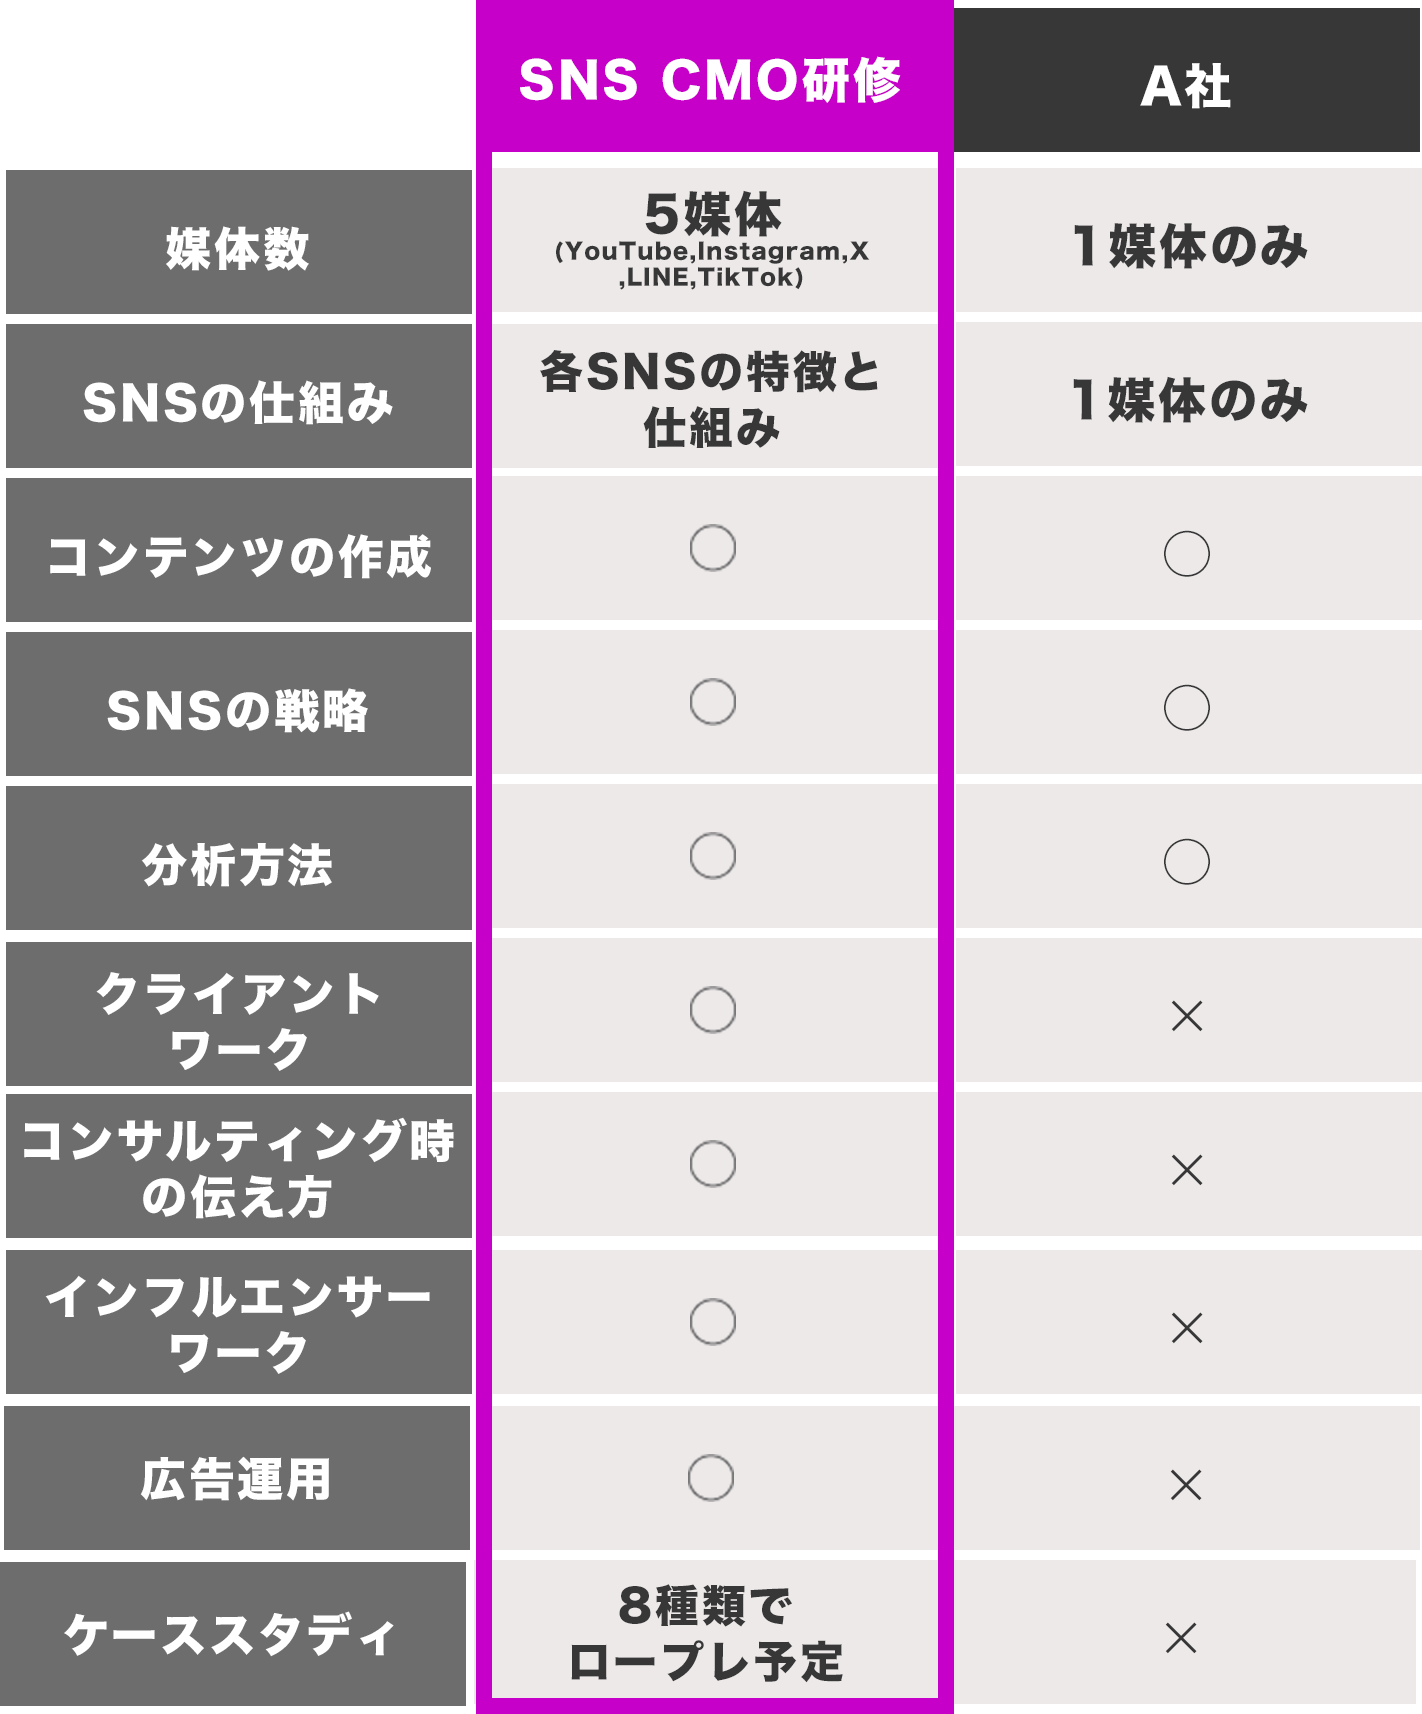Click the インフルエンサーワーク row label
The height and width of the screenshot is (1714, 1422).
(x=238, y=1322)
